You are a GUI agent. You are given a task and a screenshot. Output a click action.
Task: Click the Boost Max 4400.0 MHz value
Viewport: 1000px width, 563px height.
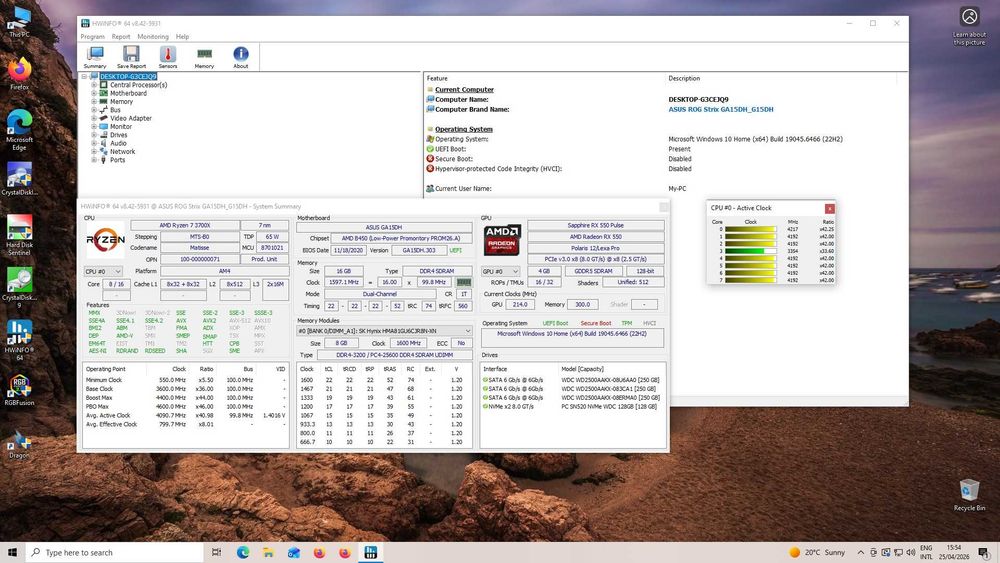pyautogui.click(x=171, y=398)
